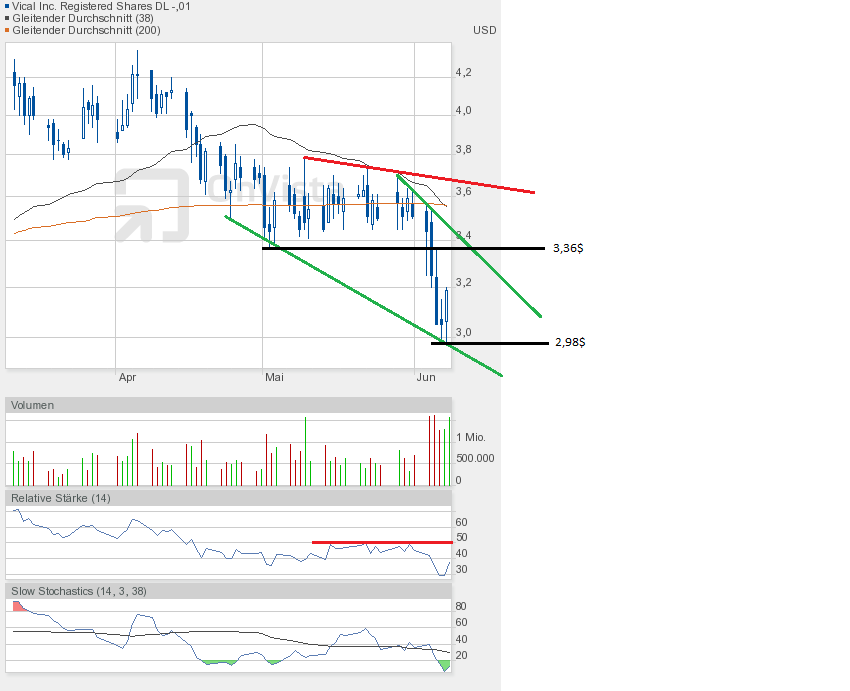850x691 pixels.
Task: Click the green oversold area at stochastics right edge
Action: tap(445, 665)
